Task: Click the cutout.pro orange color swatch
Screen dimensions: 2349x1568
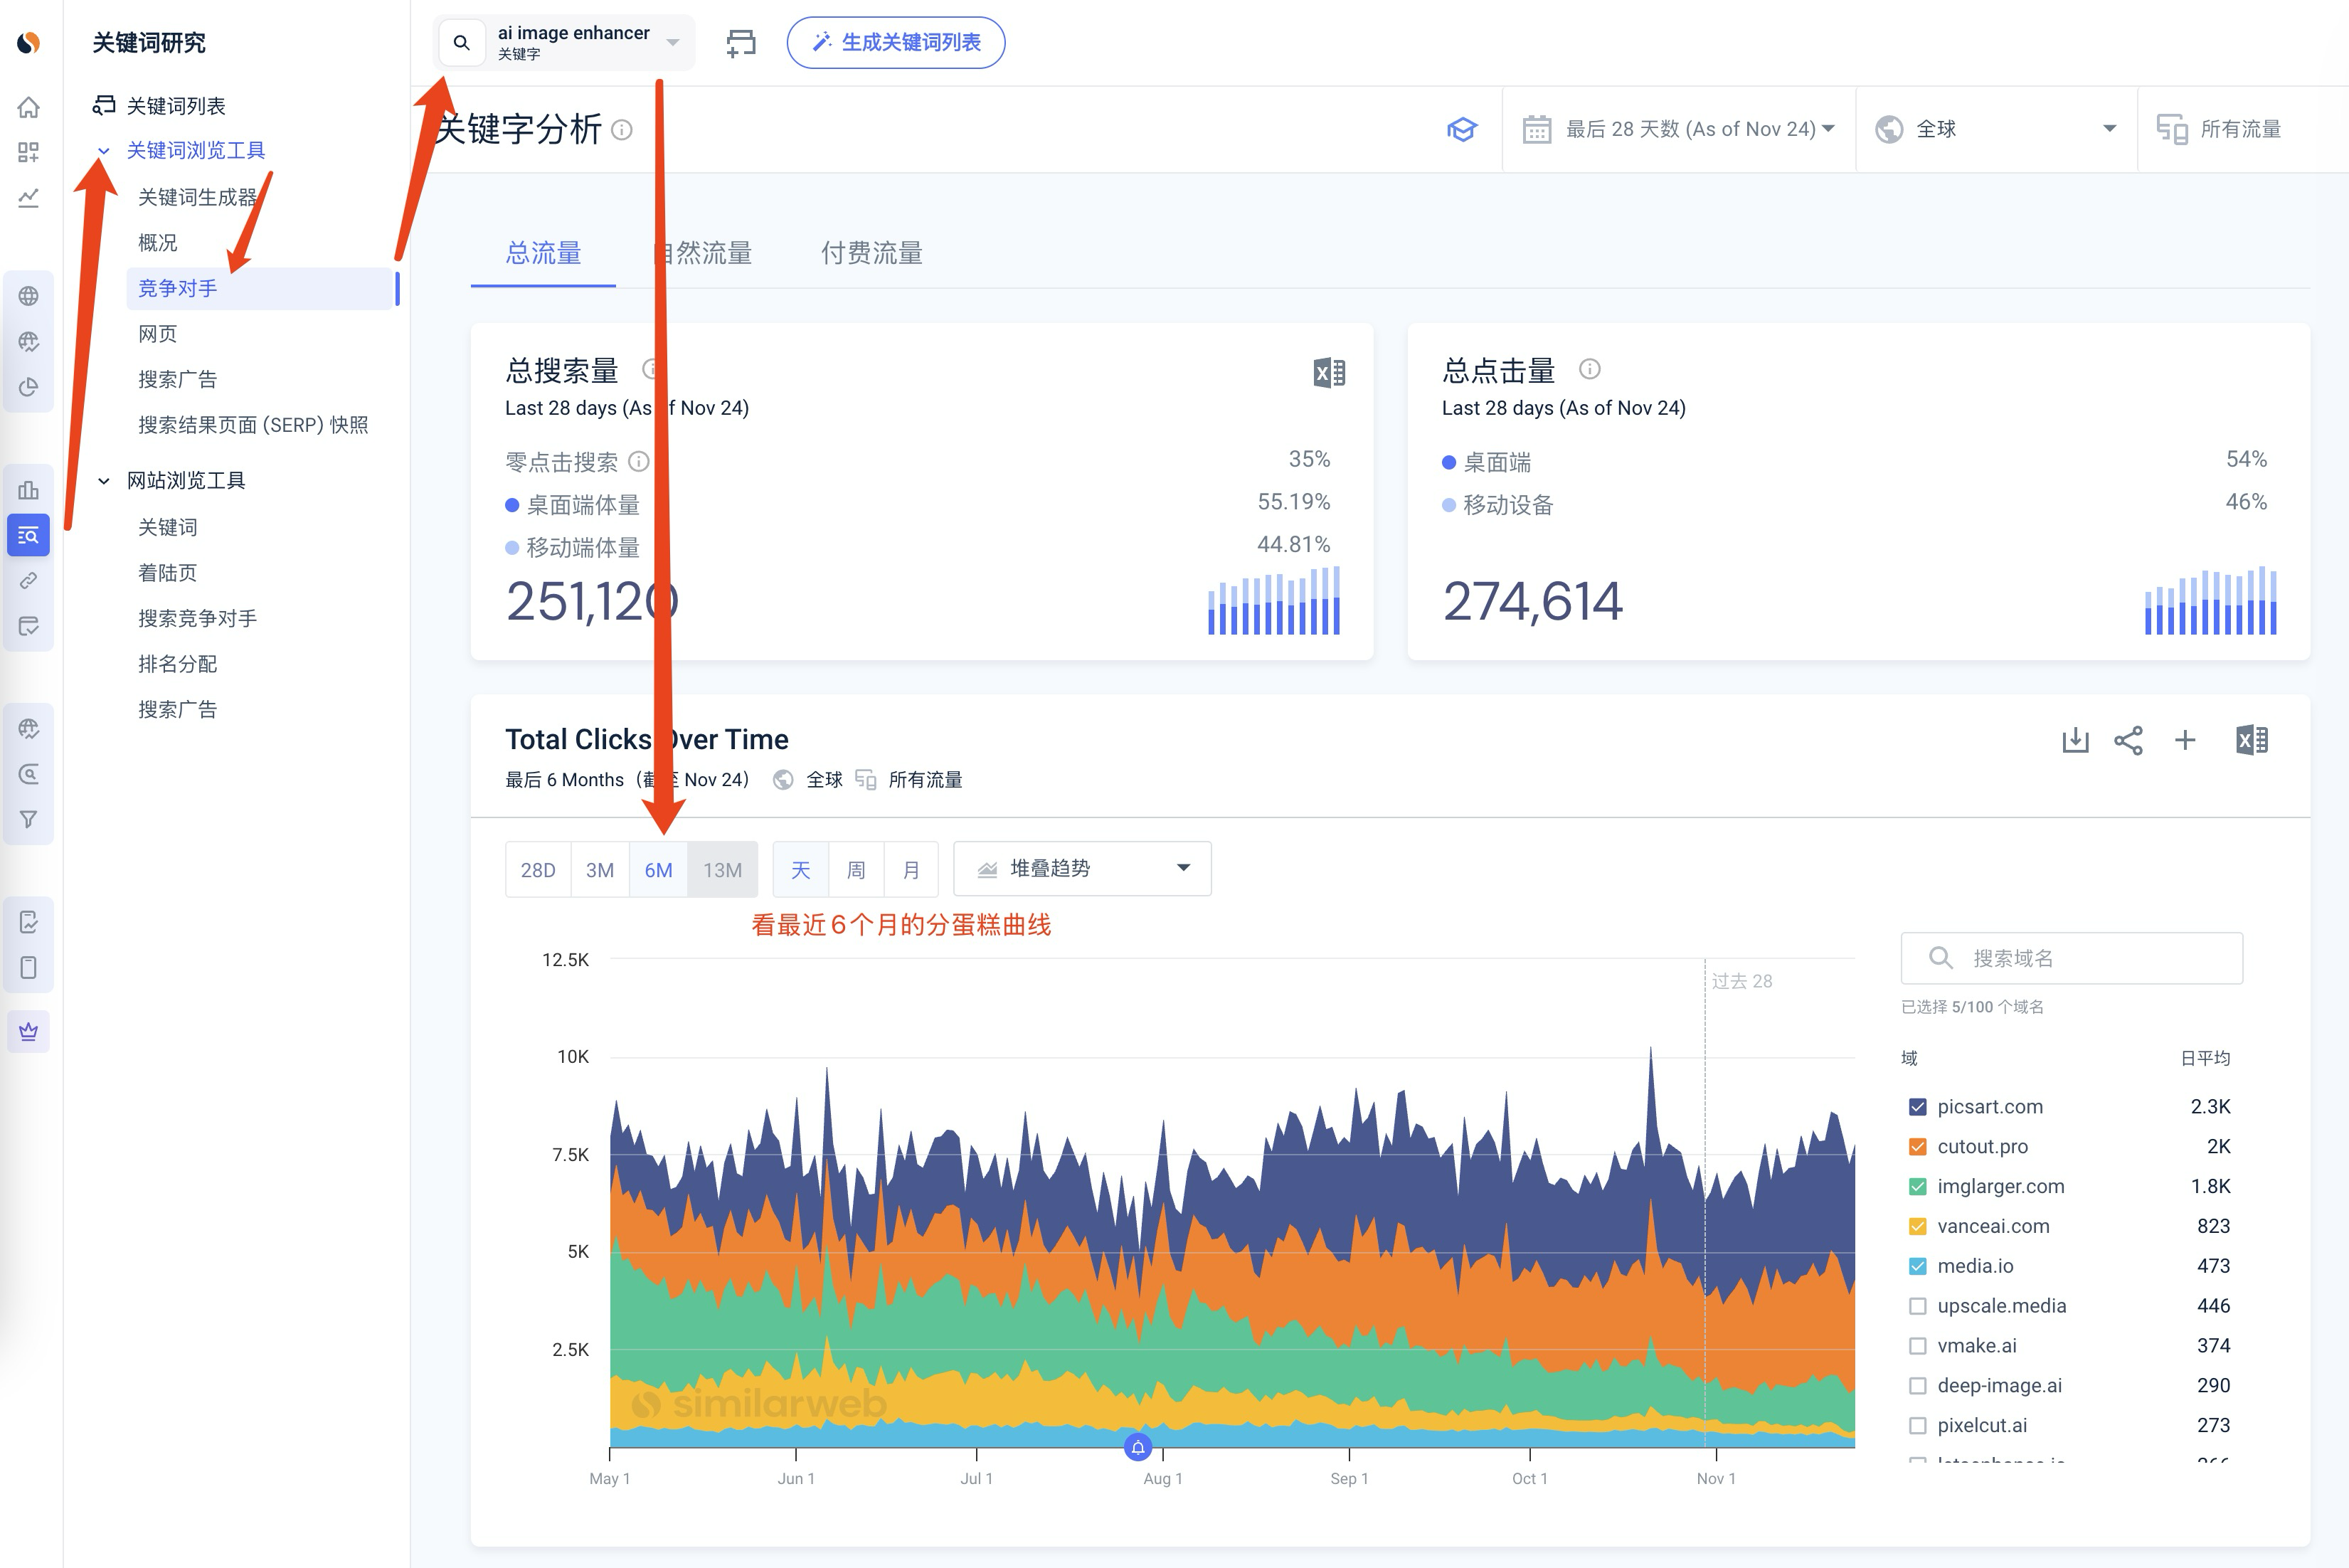Action: pyautogui.click(x=1917, y=1147)
